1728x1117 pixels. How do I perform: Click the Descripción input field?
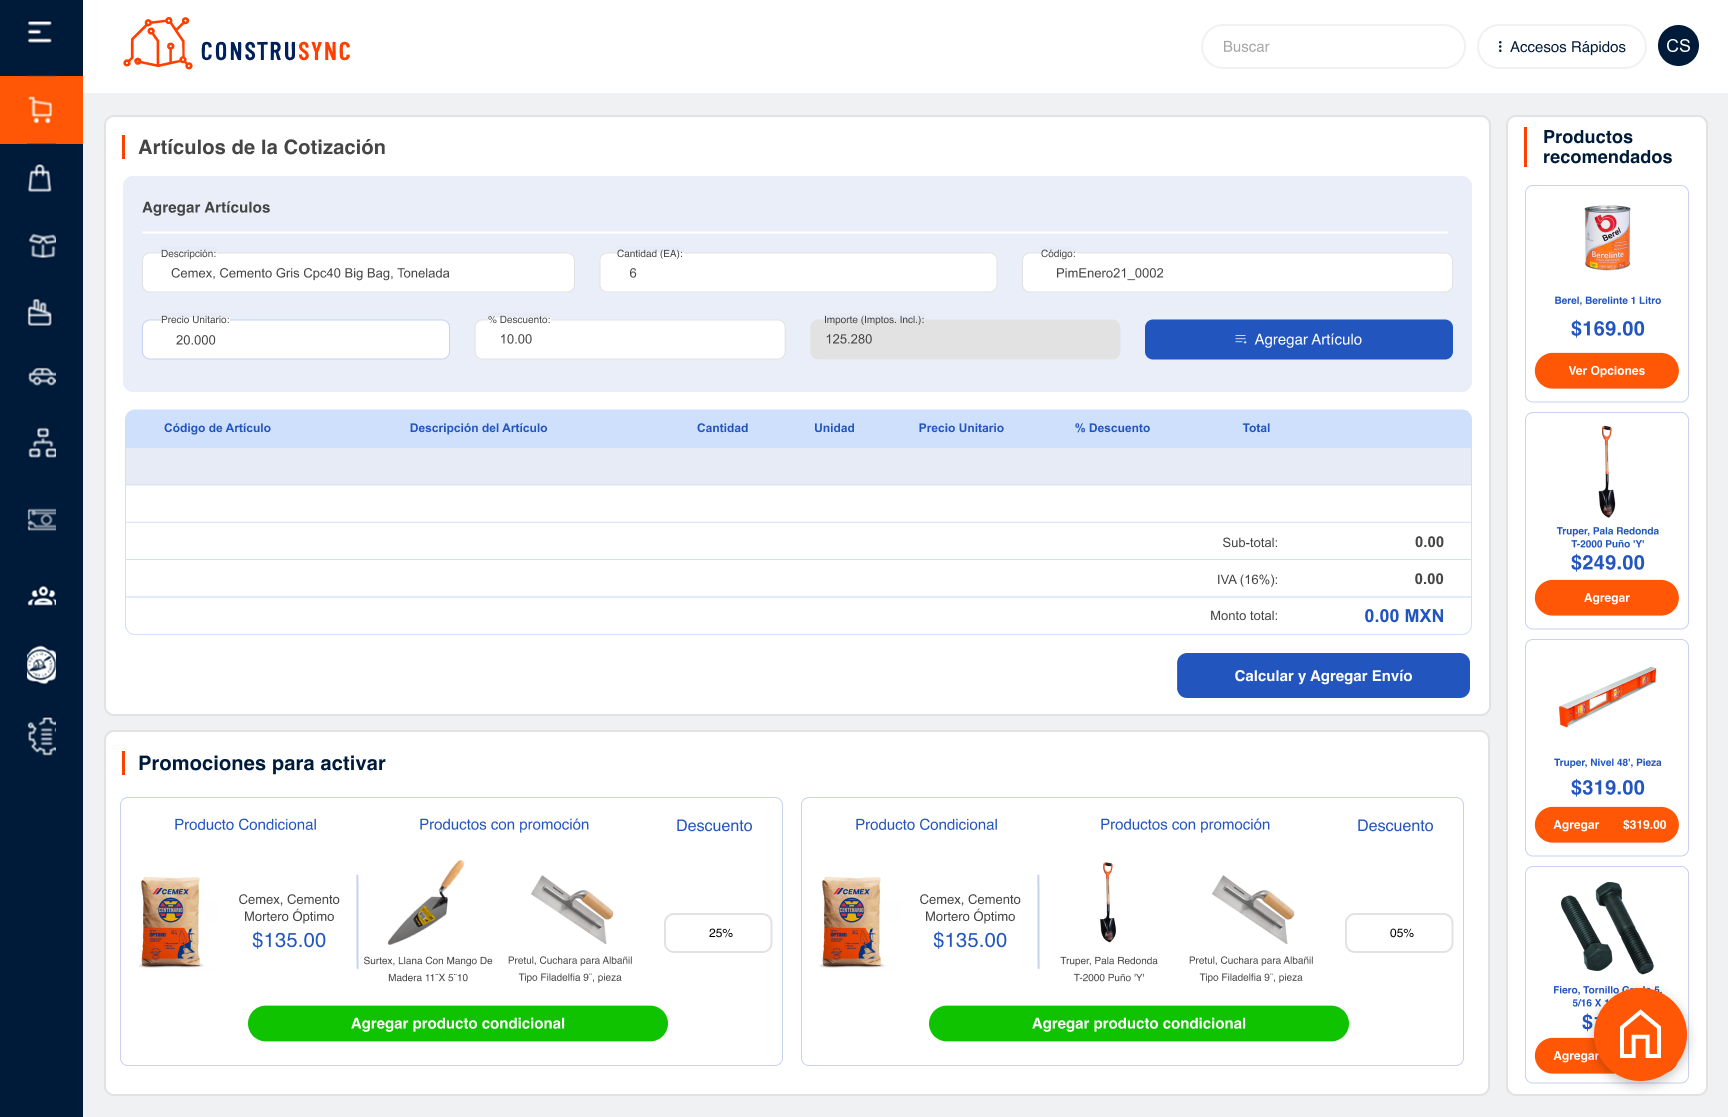[358, 273]
